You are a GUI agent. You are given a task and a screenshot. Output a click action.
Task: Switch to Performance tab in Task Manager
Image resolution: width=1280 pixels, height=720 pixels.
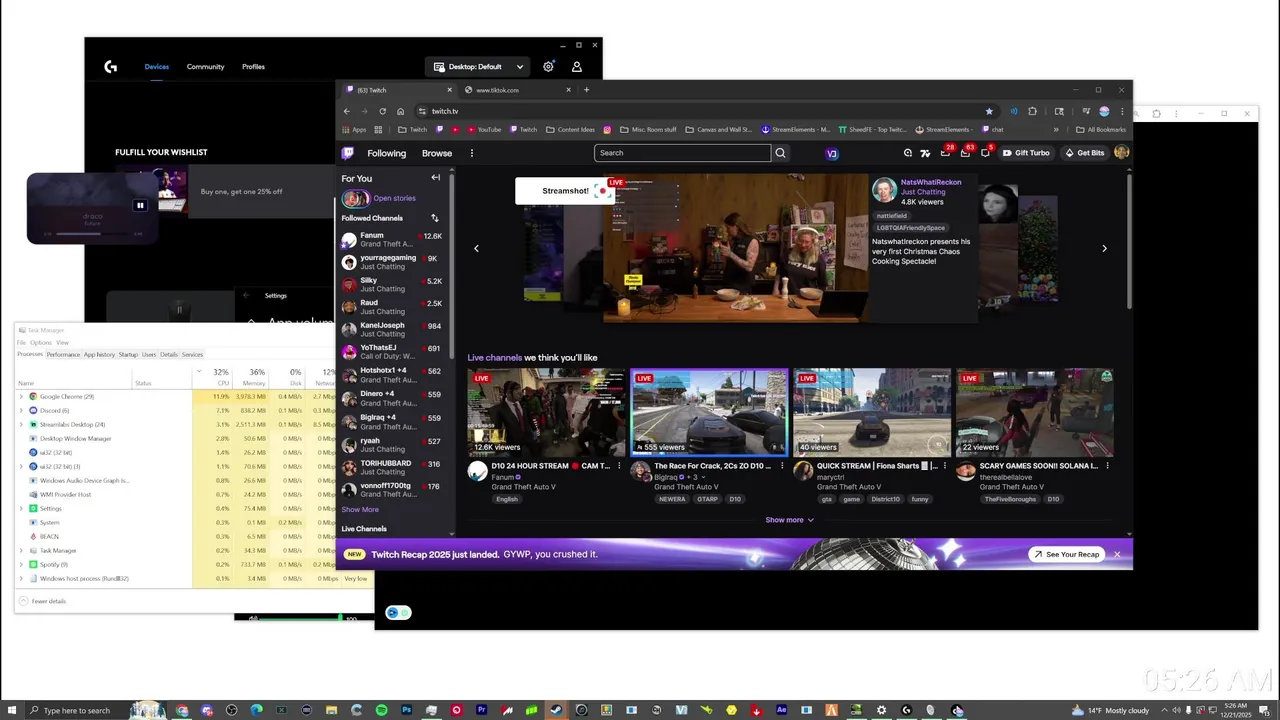(x=63, y=354)
